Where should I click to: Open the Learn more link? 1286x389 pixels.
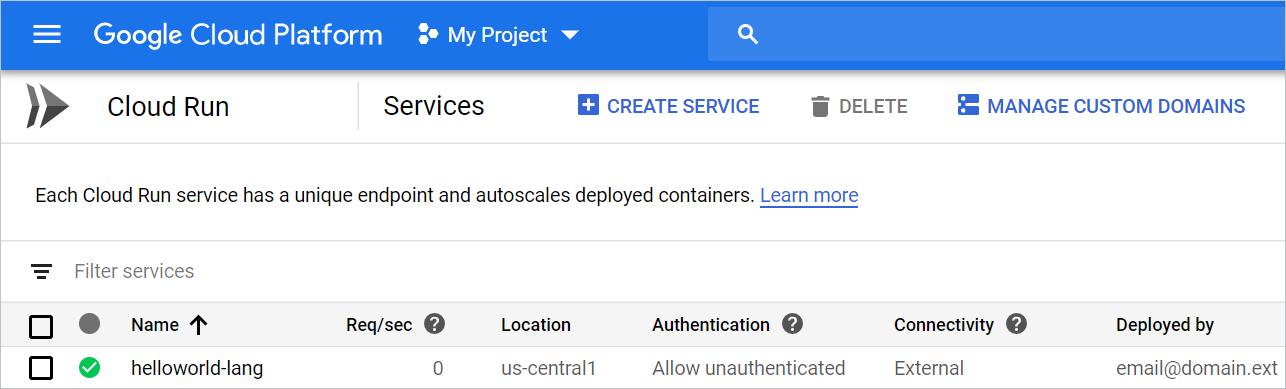[x=809, y=195]
